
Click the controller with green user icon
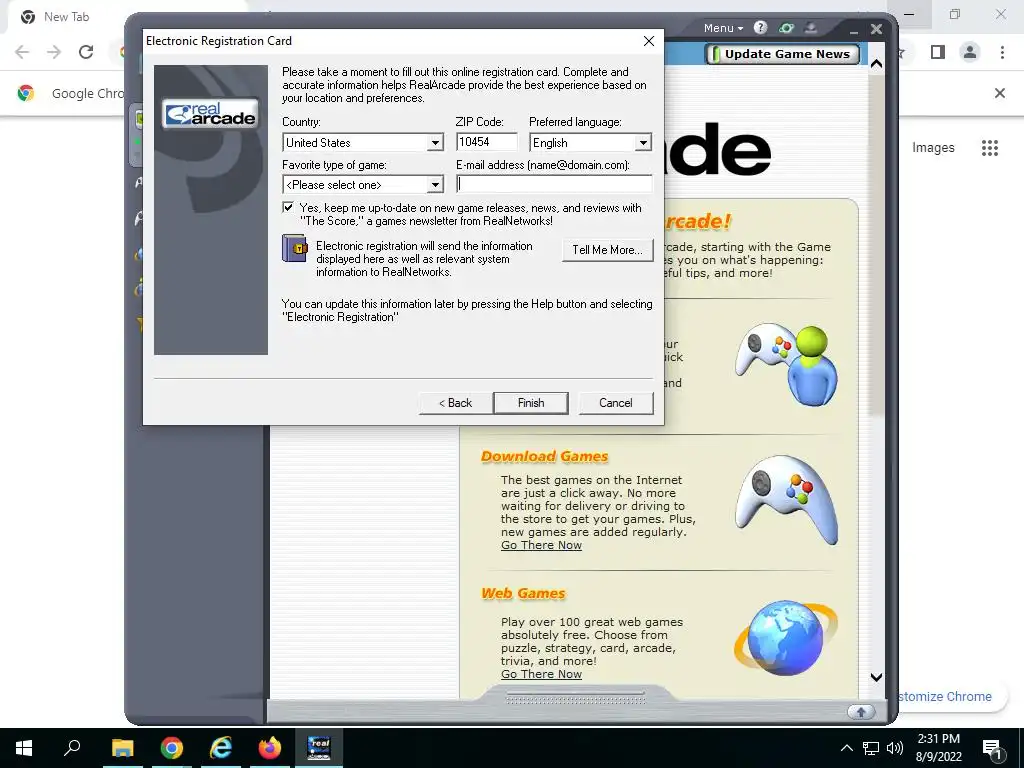787,364
